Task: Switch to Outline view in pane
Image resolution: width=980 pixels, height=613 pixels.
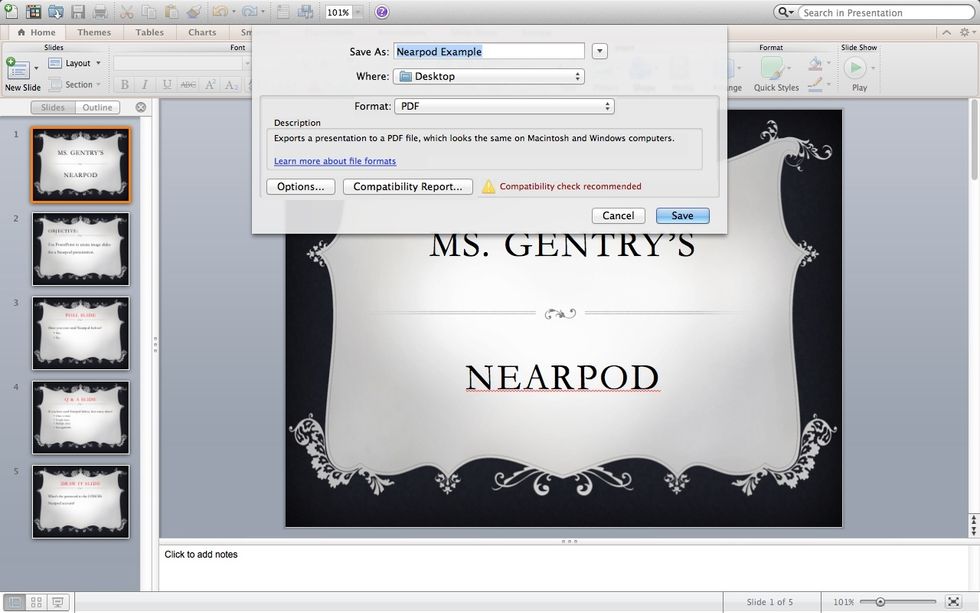Action: coord(98,107)
